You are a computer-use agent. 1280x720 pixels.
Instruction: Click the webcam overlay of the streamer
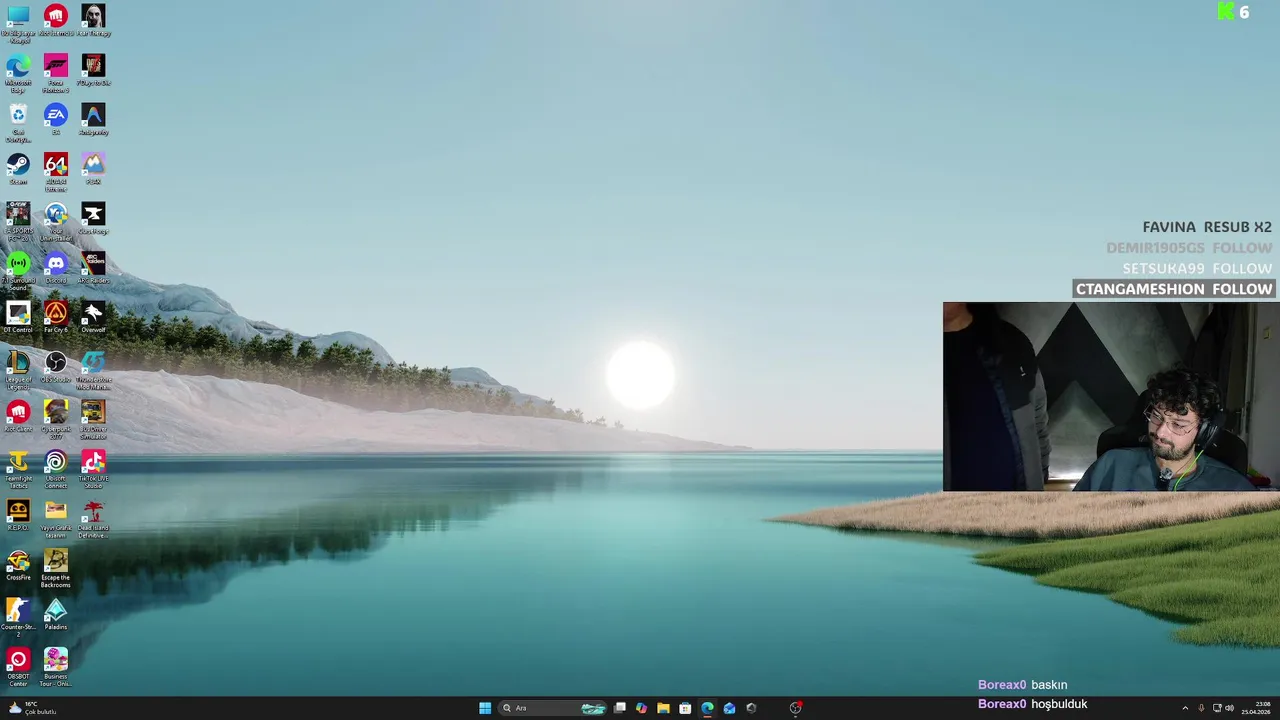click(1111, 396)
